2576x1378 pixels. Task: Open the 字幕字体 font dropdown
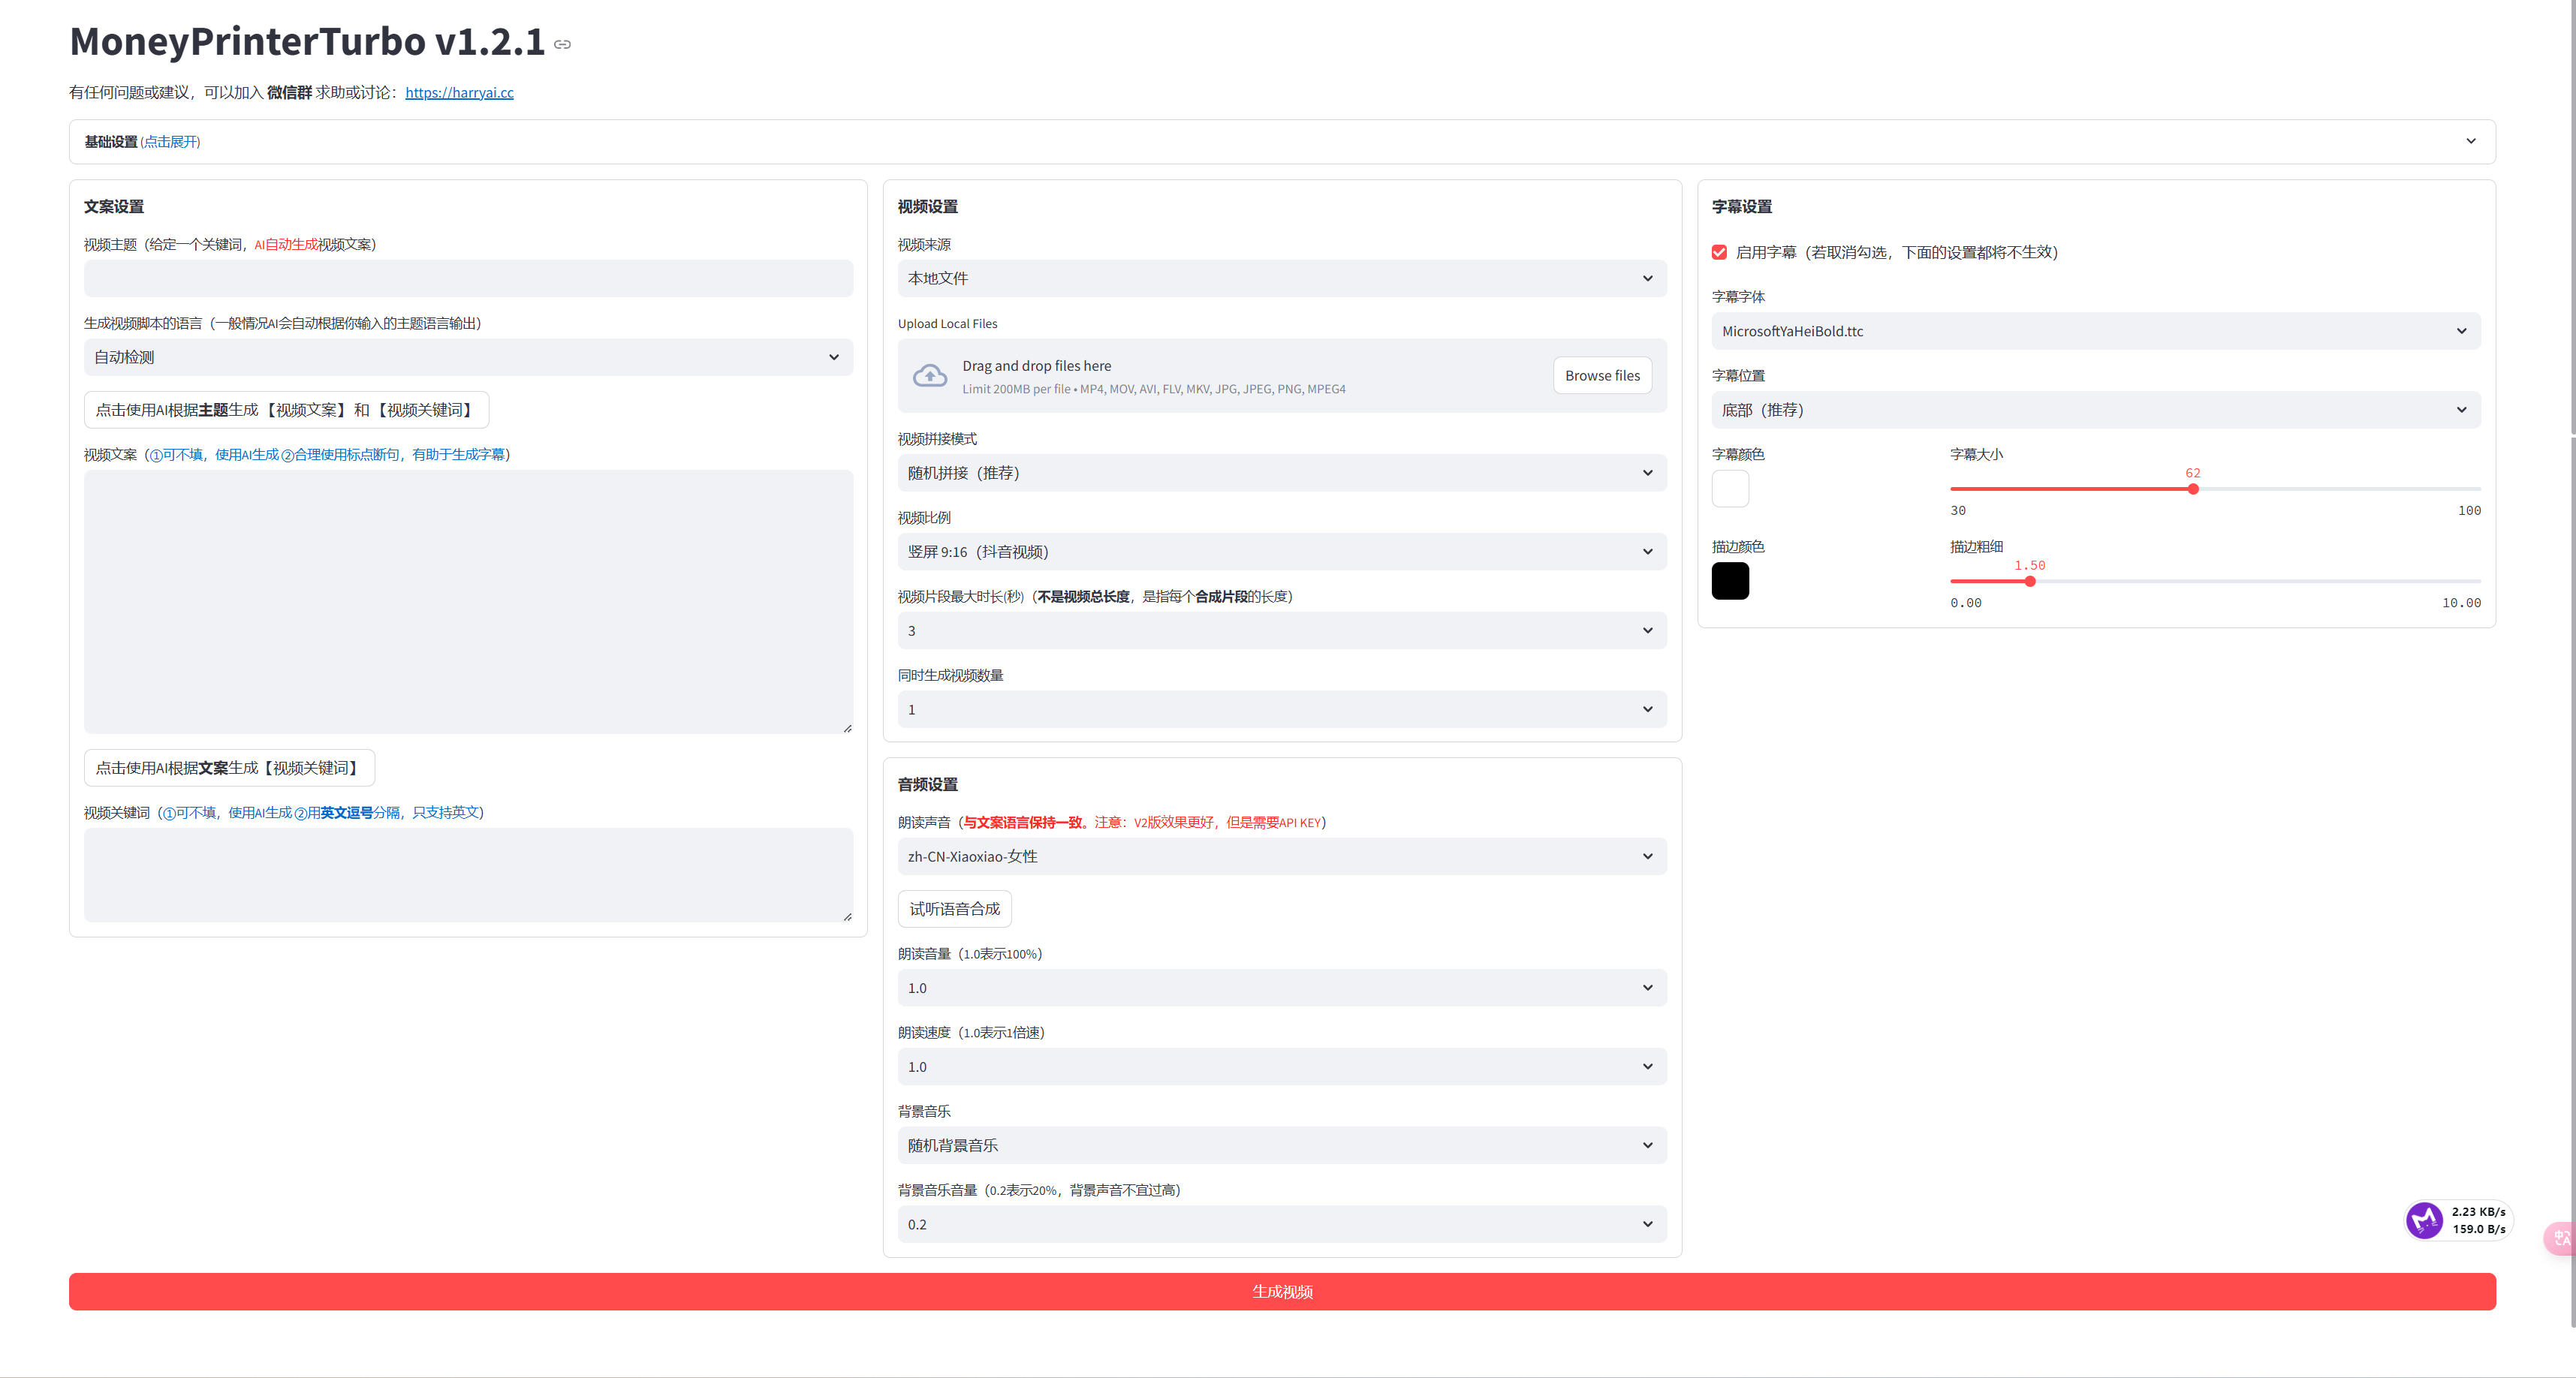pos(2096,330)
